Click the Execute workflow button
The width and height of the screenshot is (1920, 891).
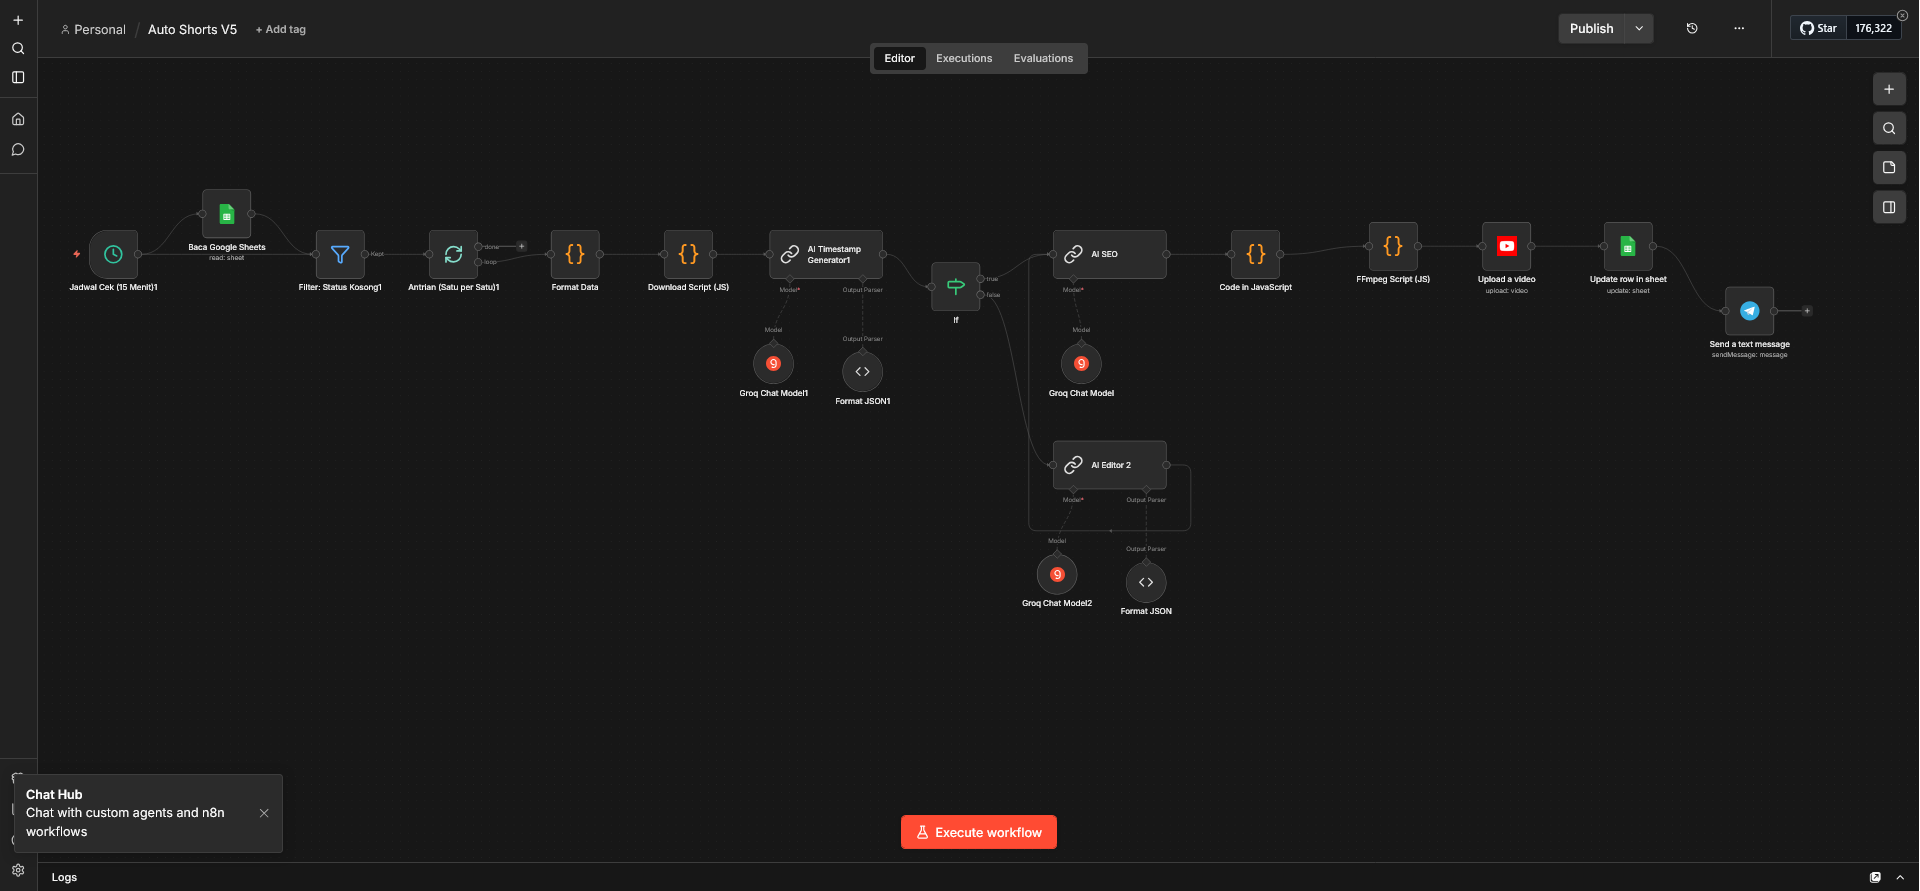[978, 832]
